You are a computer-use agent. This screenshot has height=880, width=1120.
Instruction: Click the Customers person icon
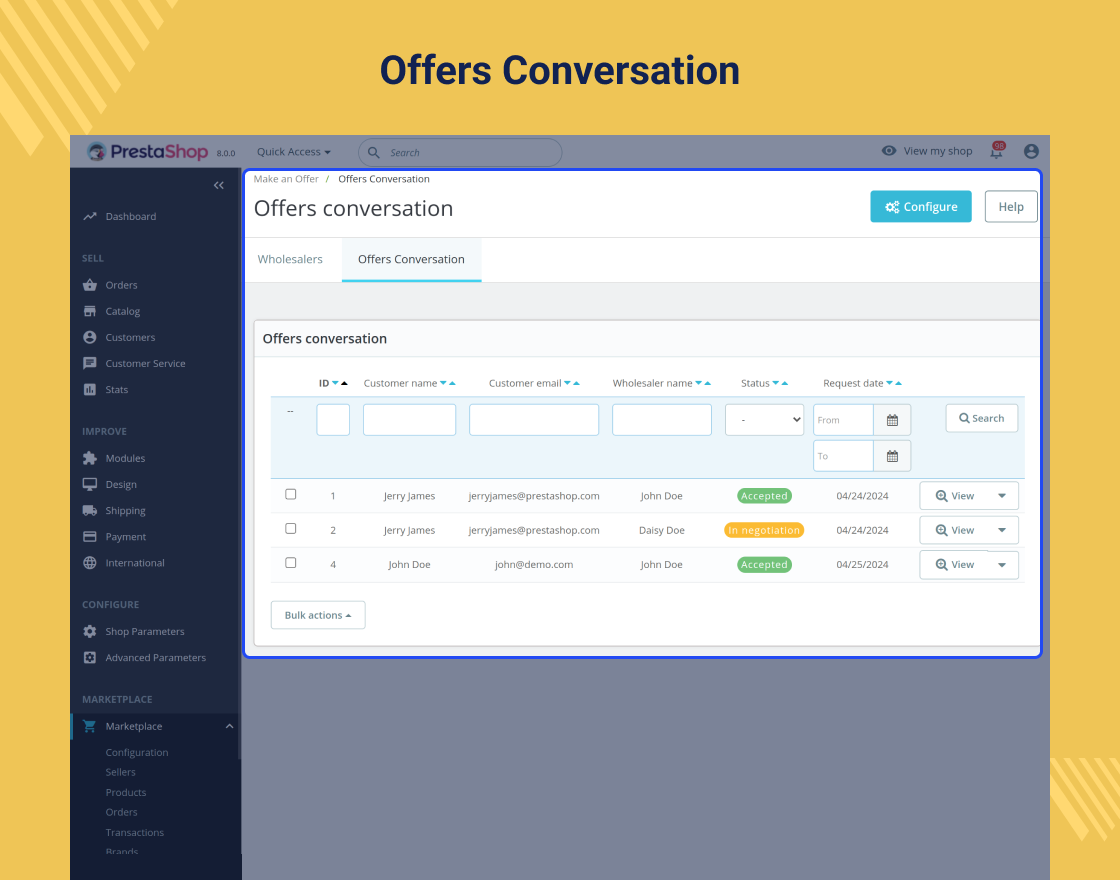89,337
